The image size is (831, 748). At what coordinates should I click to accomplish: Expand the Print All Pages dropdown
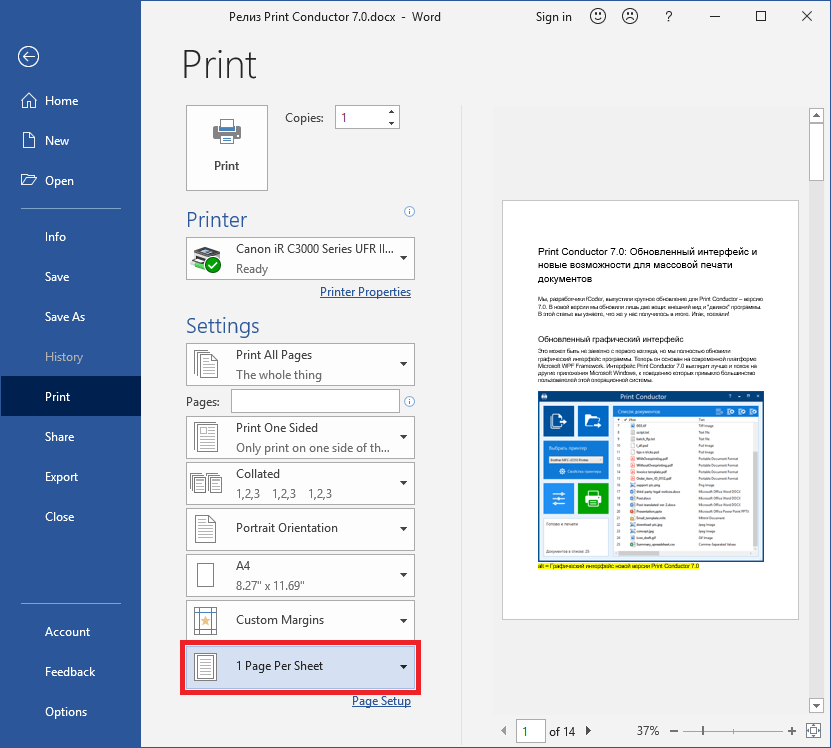300,364
